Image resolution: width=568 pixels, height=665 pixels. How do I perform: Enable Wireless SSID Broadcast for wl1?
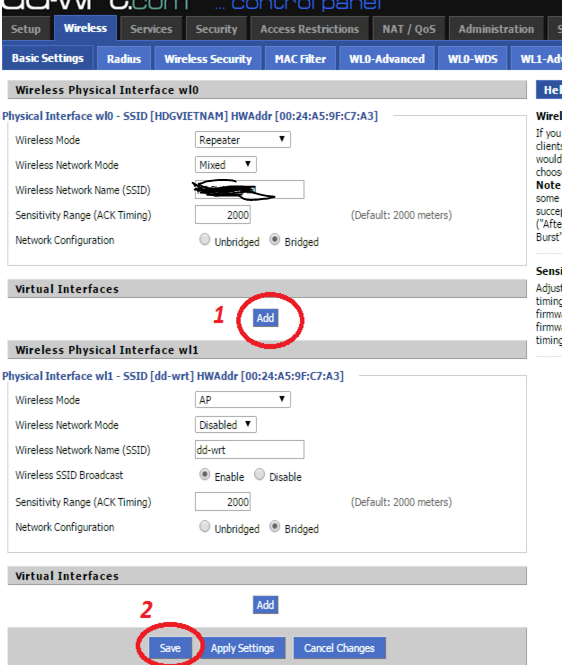[204, 474]
